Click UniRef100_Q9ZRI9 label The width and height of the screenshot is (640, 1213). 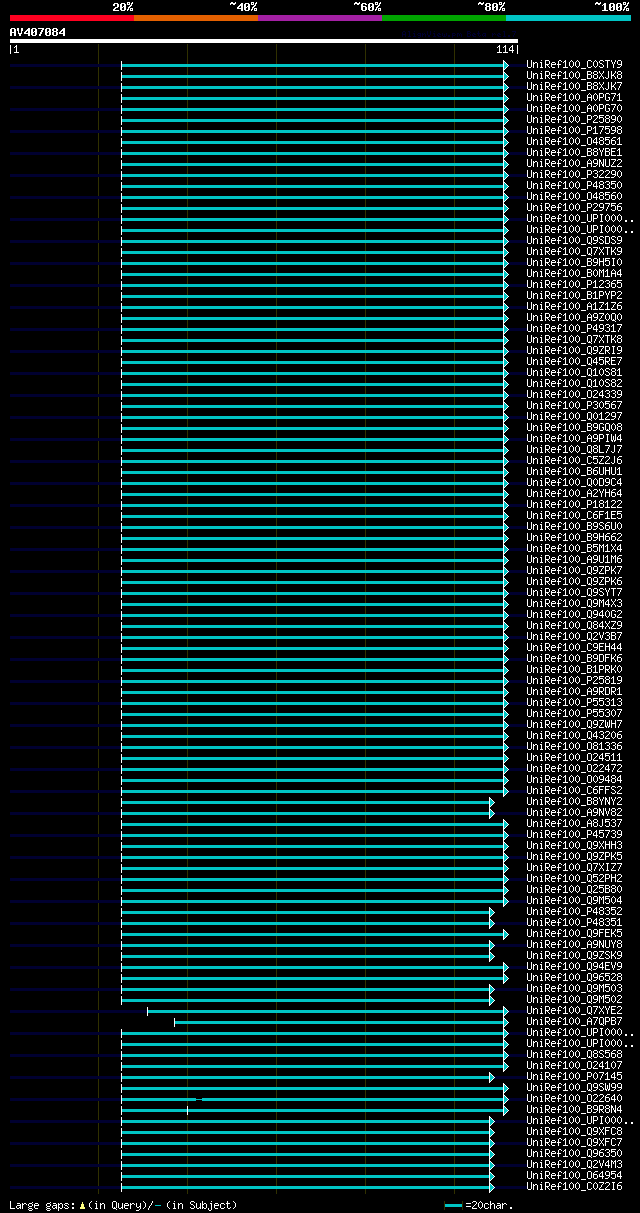coord(574,350)
